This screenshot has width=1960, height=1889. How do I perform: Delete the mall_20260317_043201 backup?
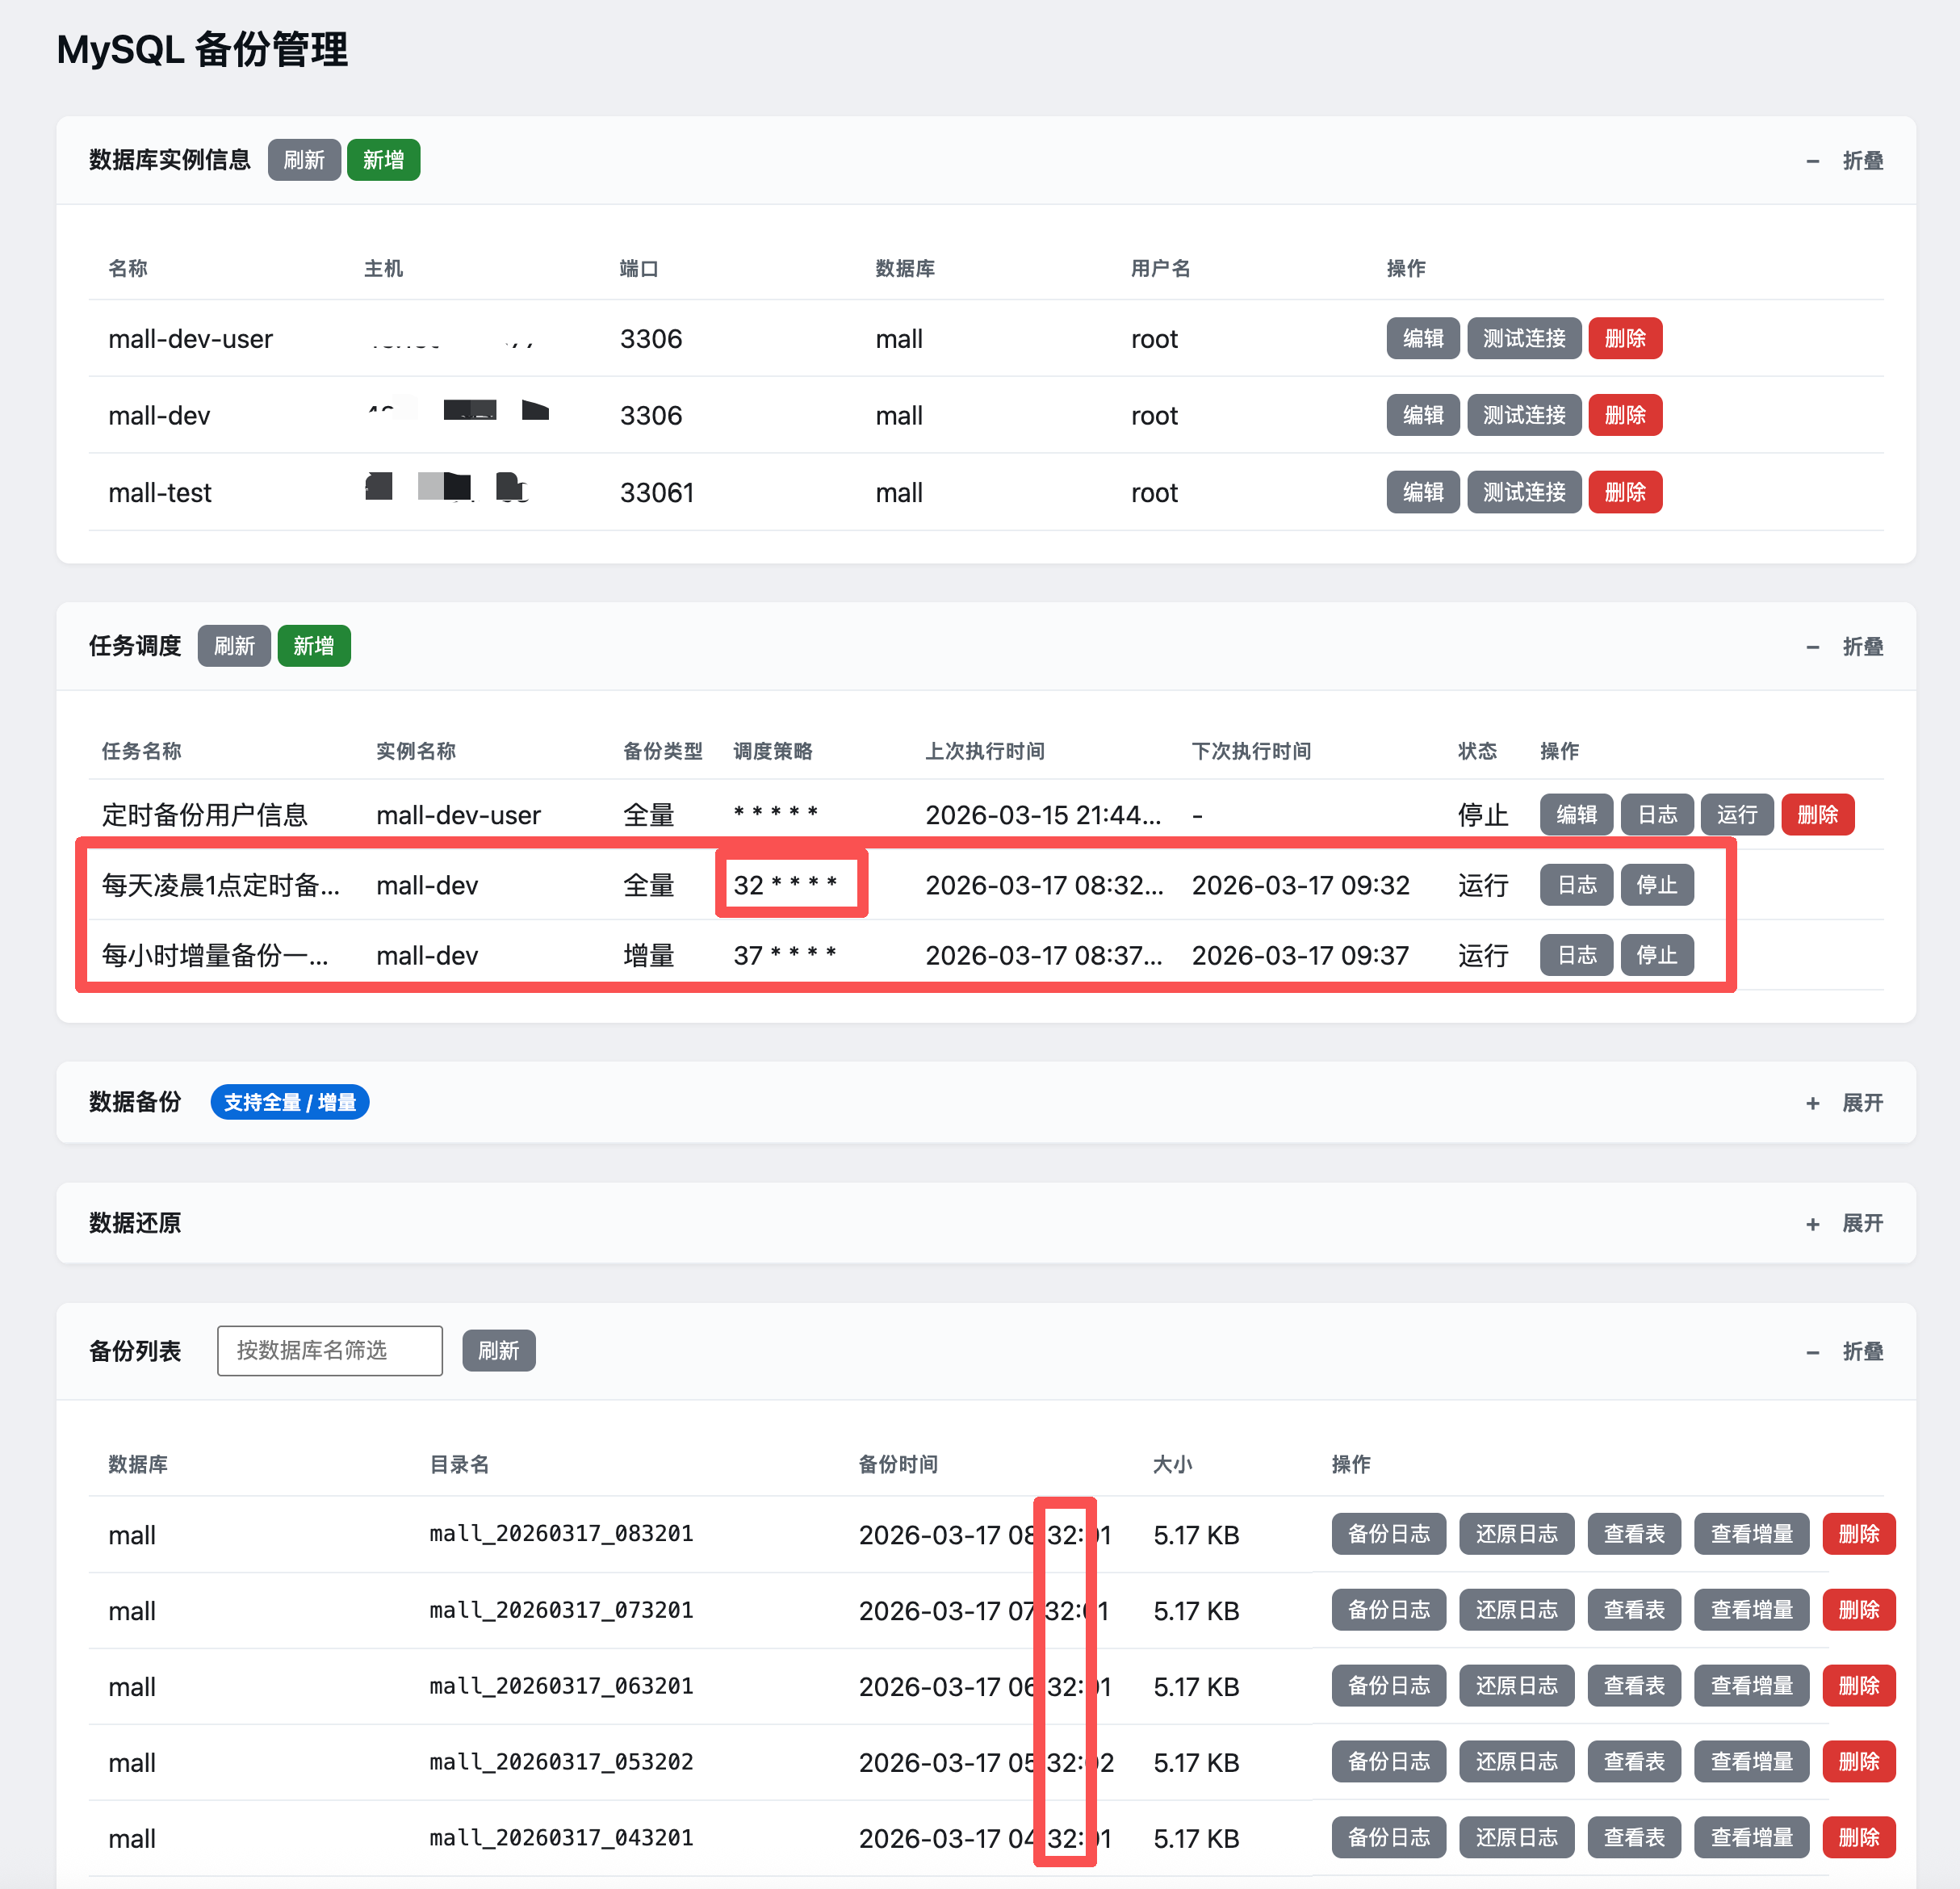click(x=1858, y=1838)
